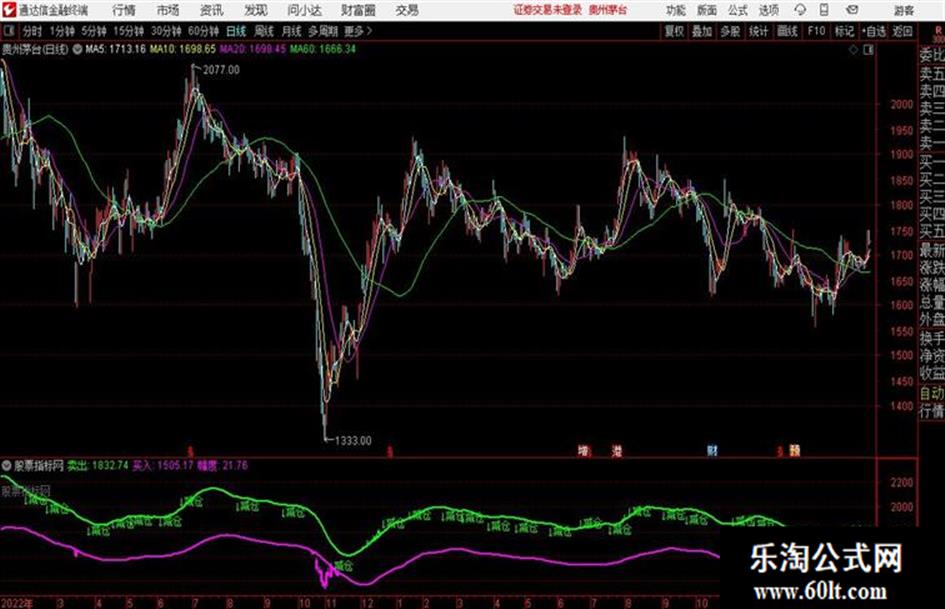
Task: Click the 叠加 overlay button
Action: (x=702, y=31)
